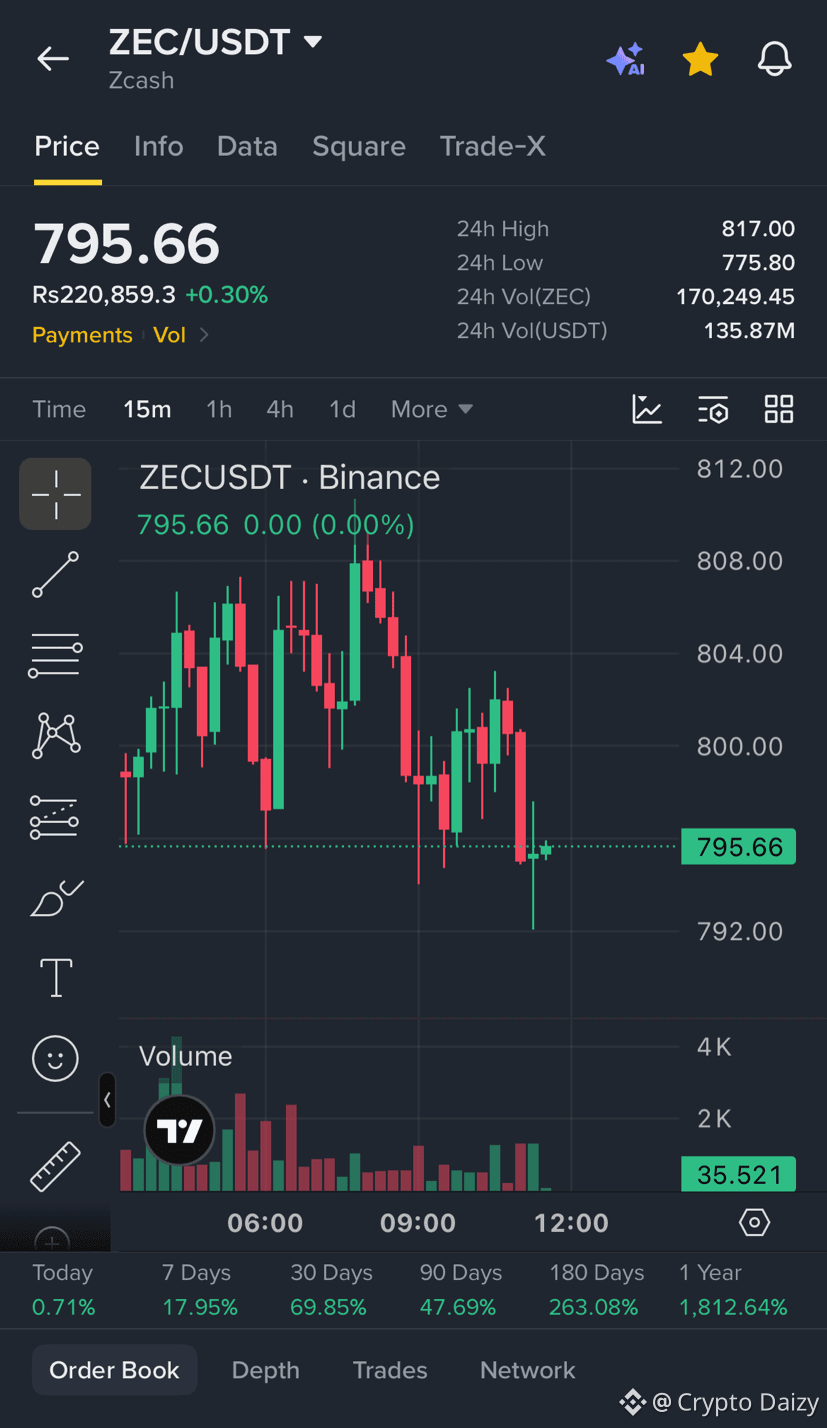Viewport: 827px width, 1428px height.
Task: Click the 06:00 time axis label
Action: (x=265, y=1223)
